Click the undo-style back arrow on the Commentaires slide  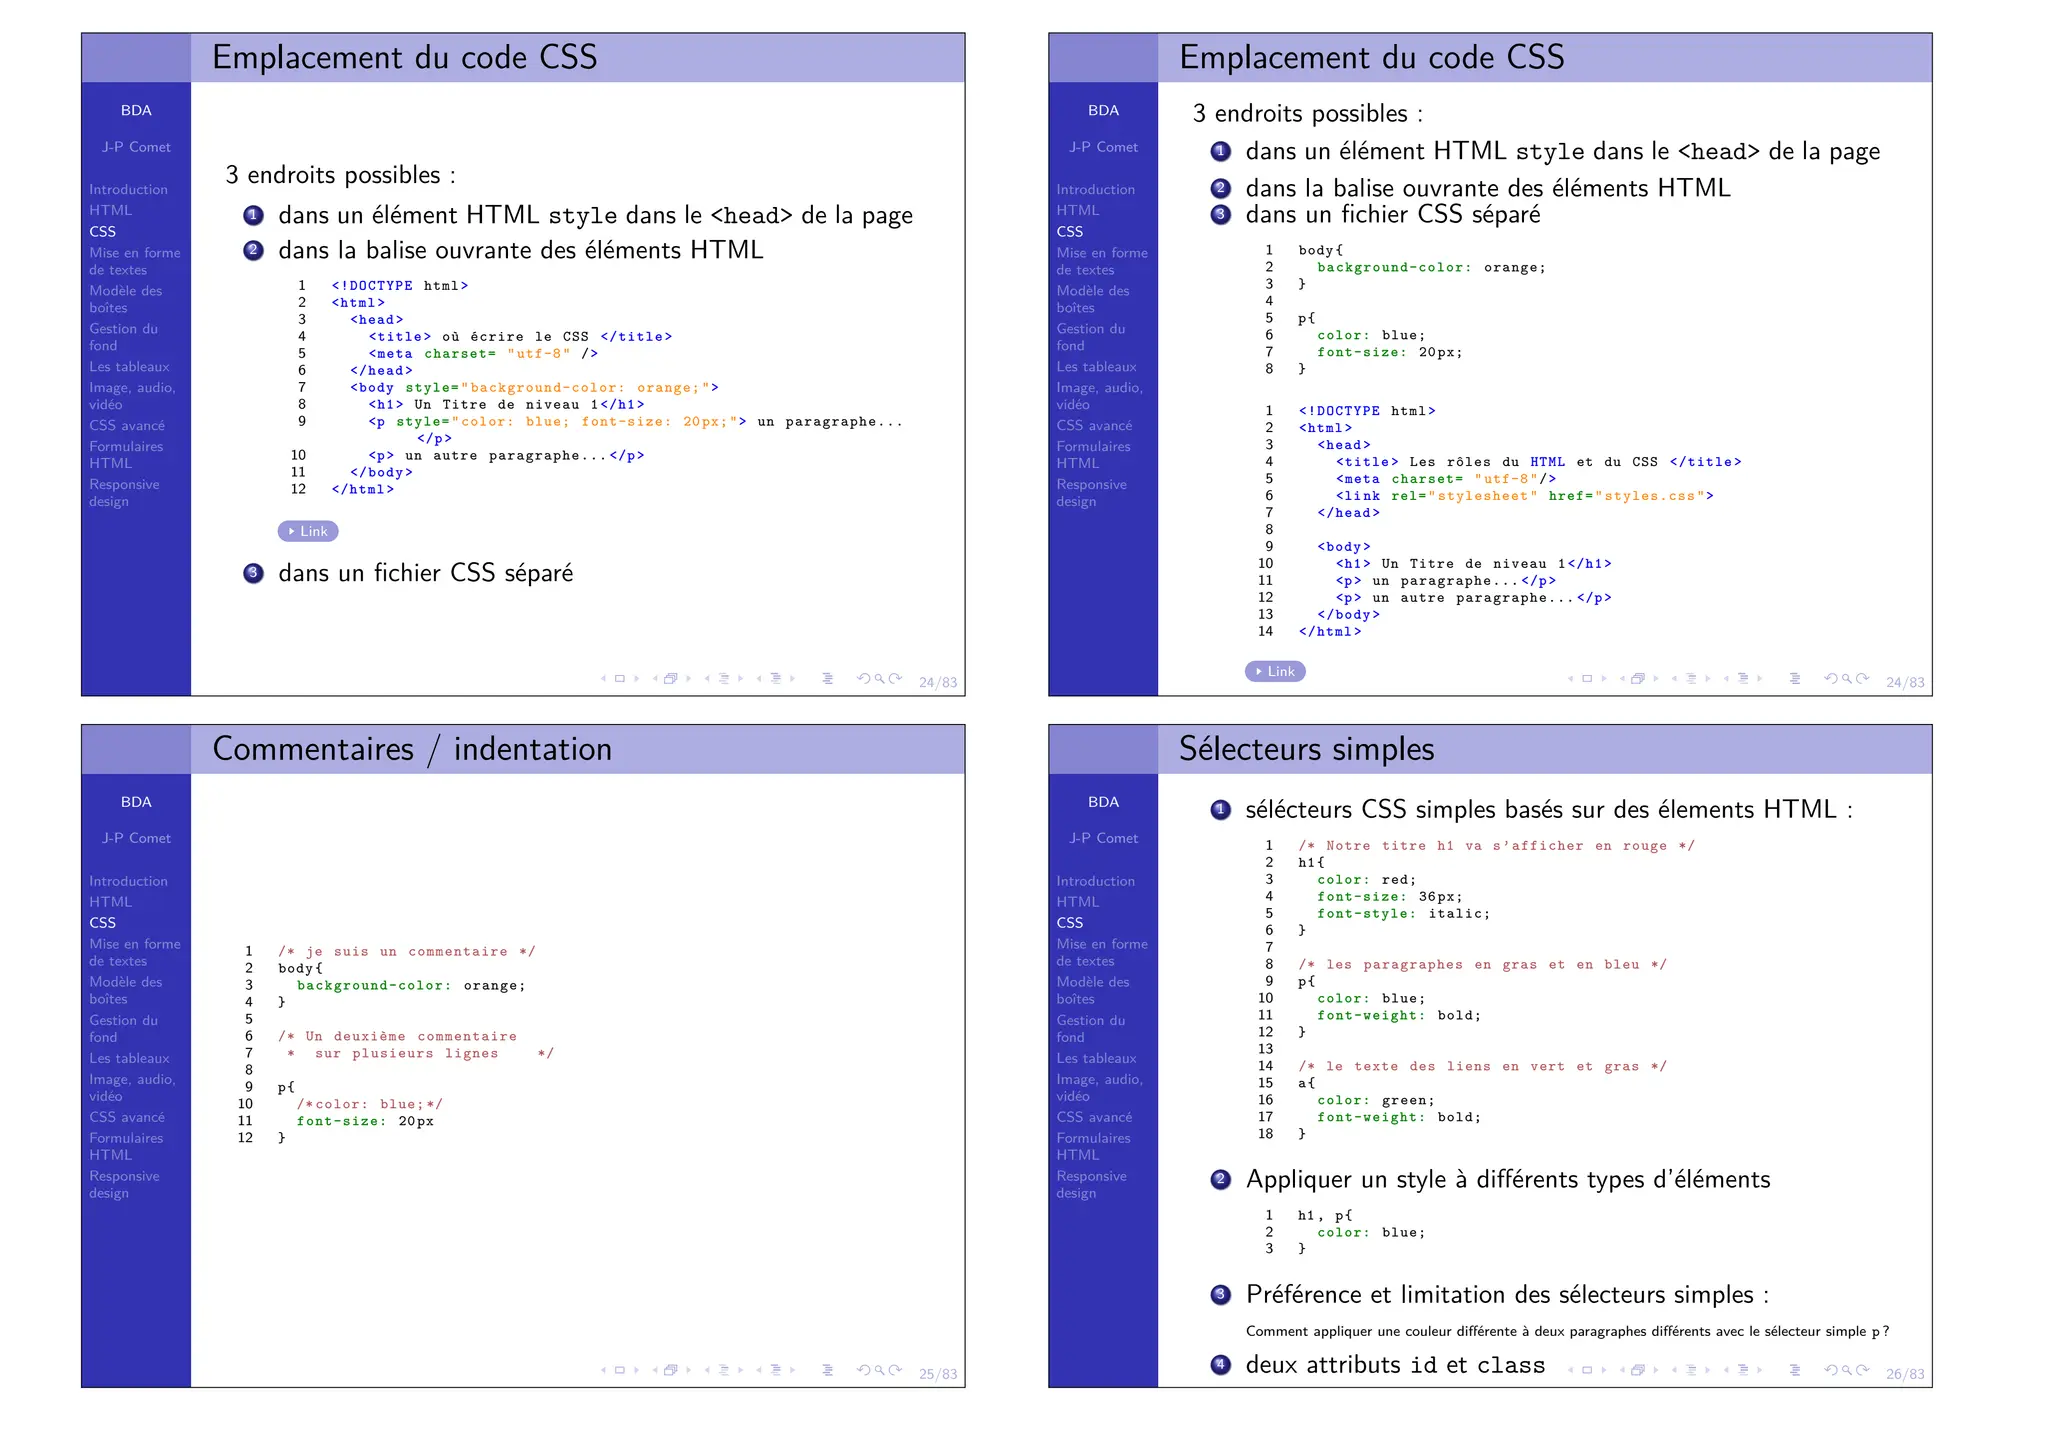863,1370
